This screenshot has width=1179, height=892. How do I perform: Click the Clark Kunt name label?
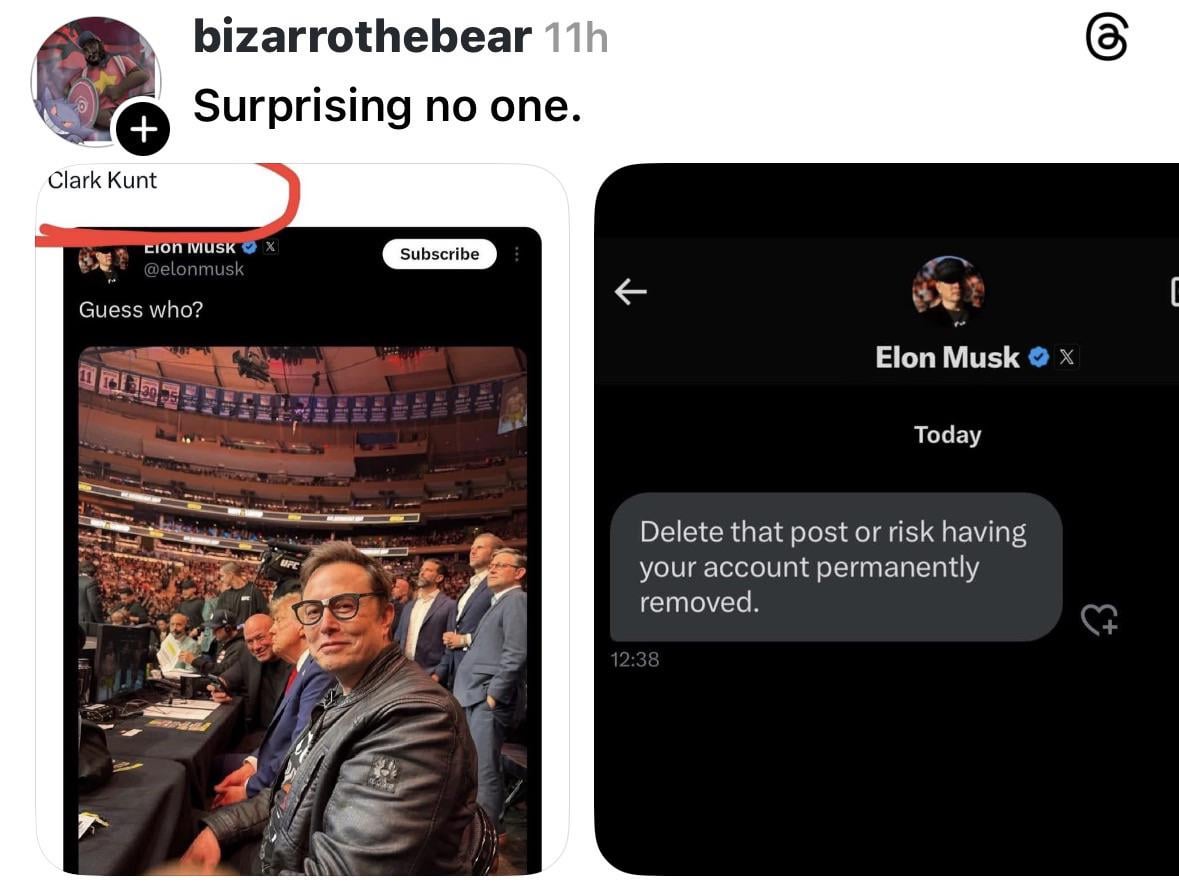(x=102, y=181)
